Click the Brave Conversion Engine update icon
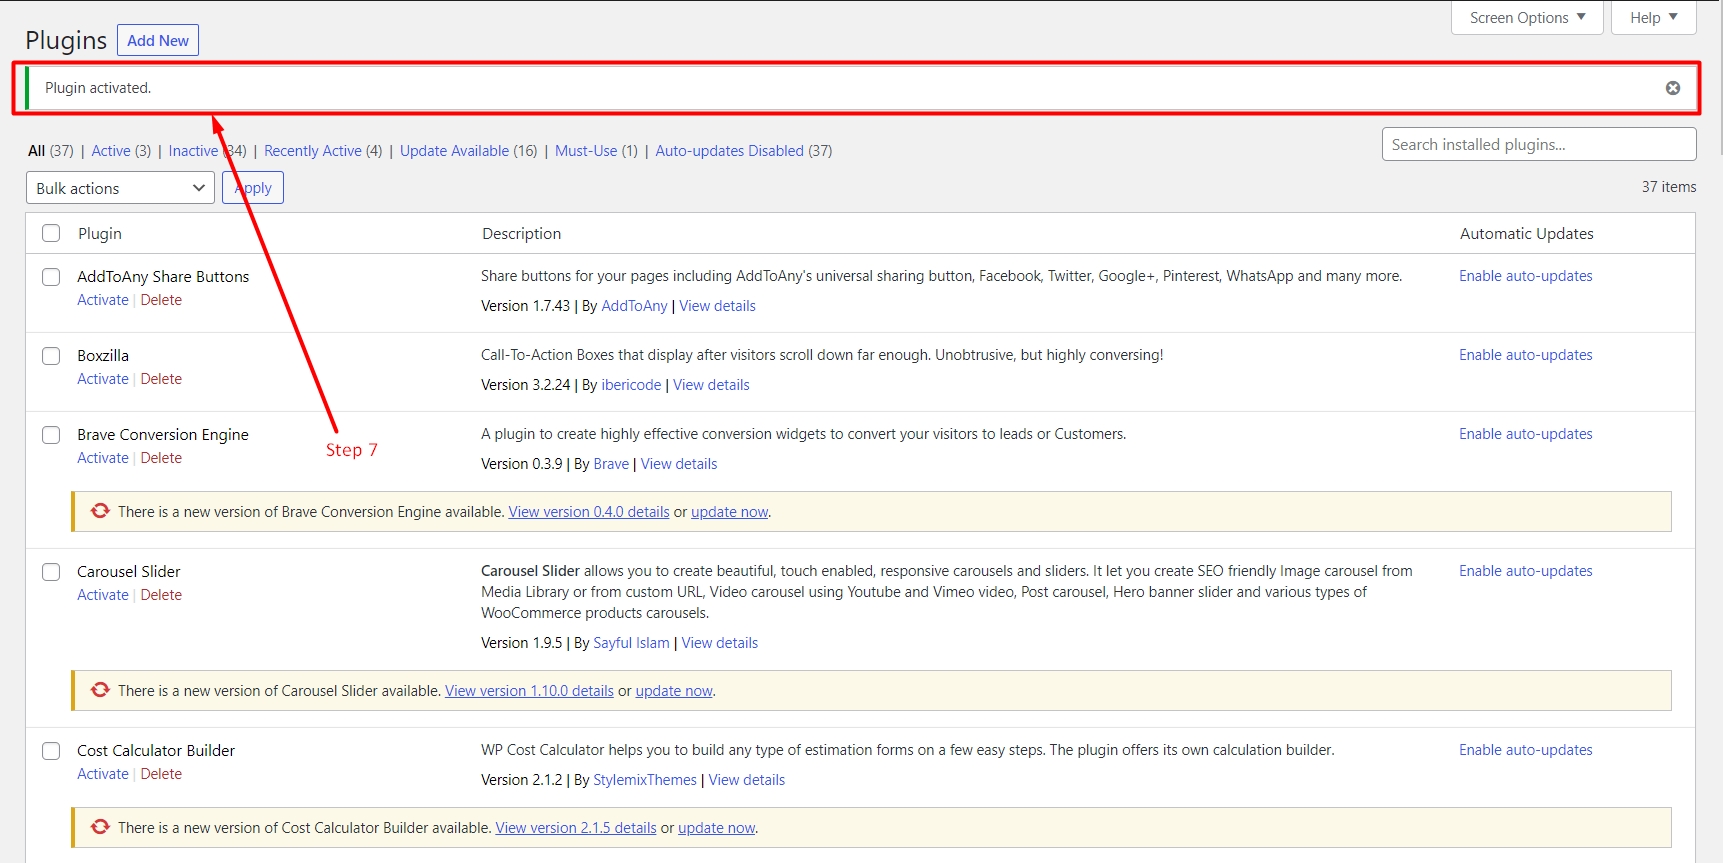Image resolution: width=1723 pixels, height=863 pixels. click(100, 511)
